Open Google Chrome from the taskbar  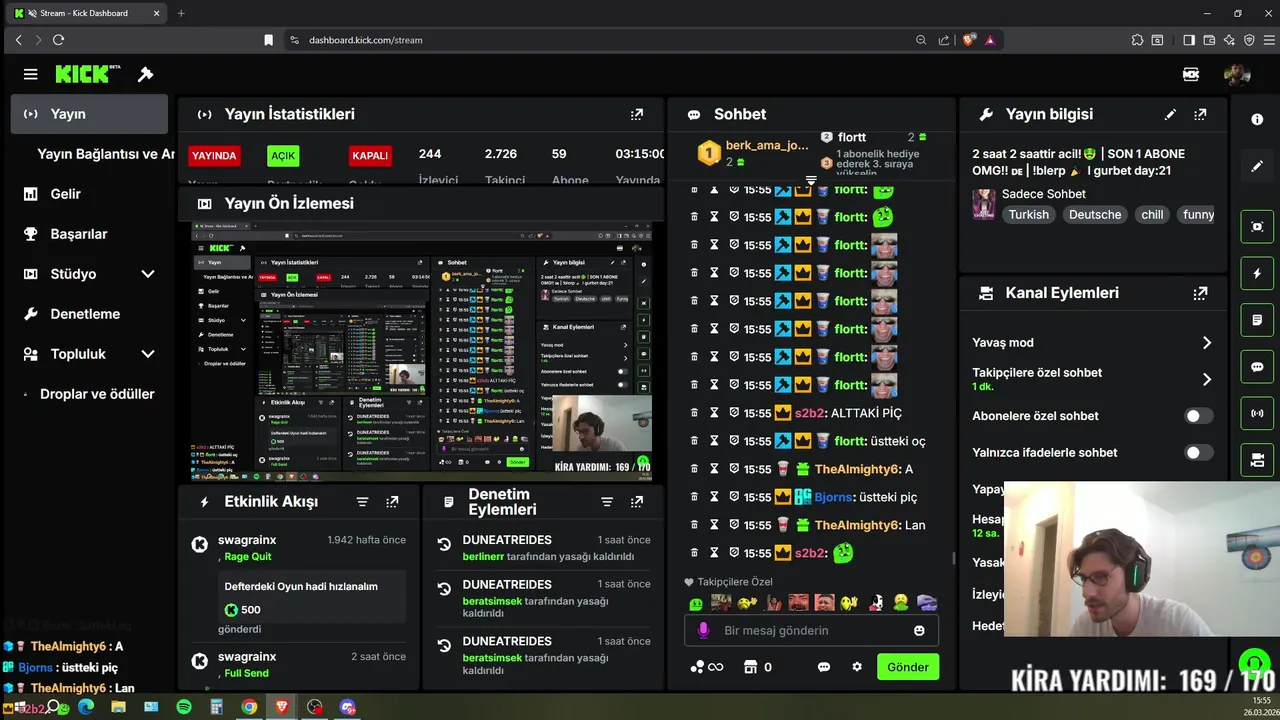tap(249, 707)
